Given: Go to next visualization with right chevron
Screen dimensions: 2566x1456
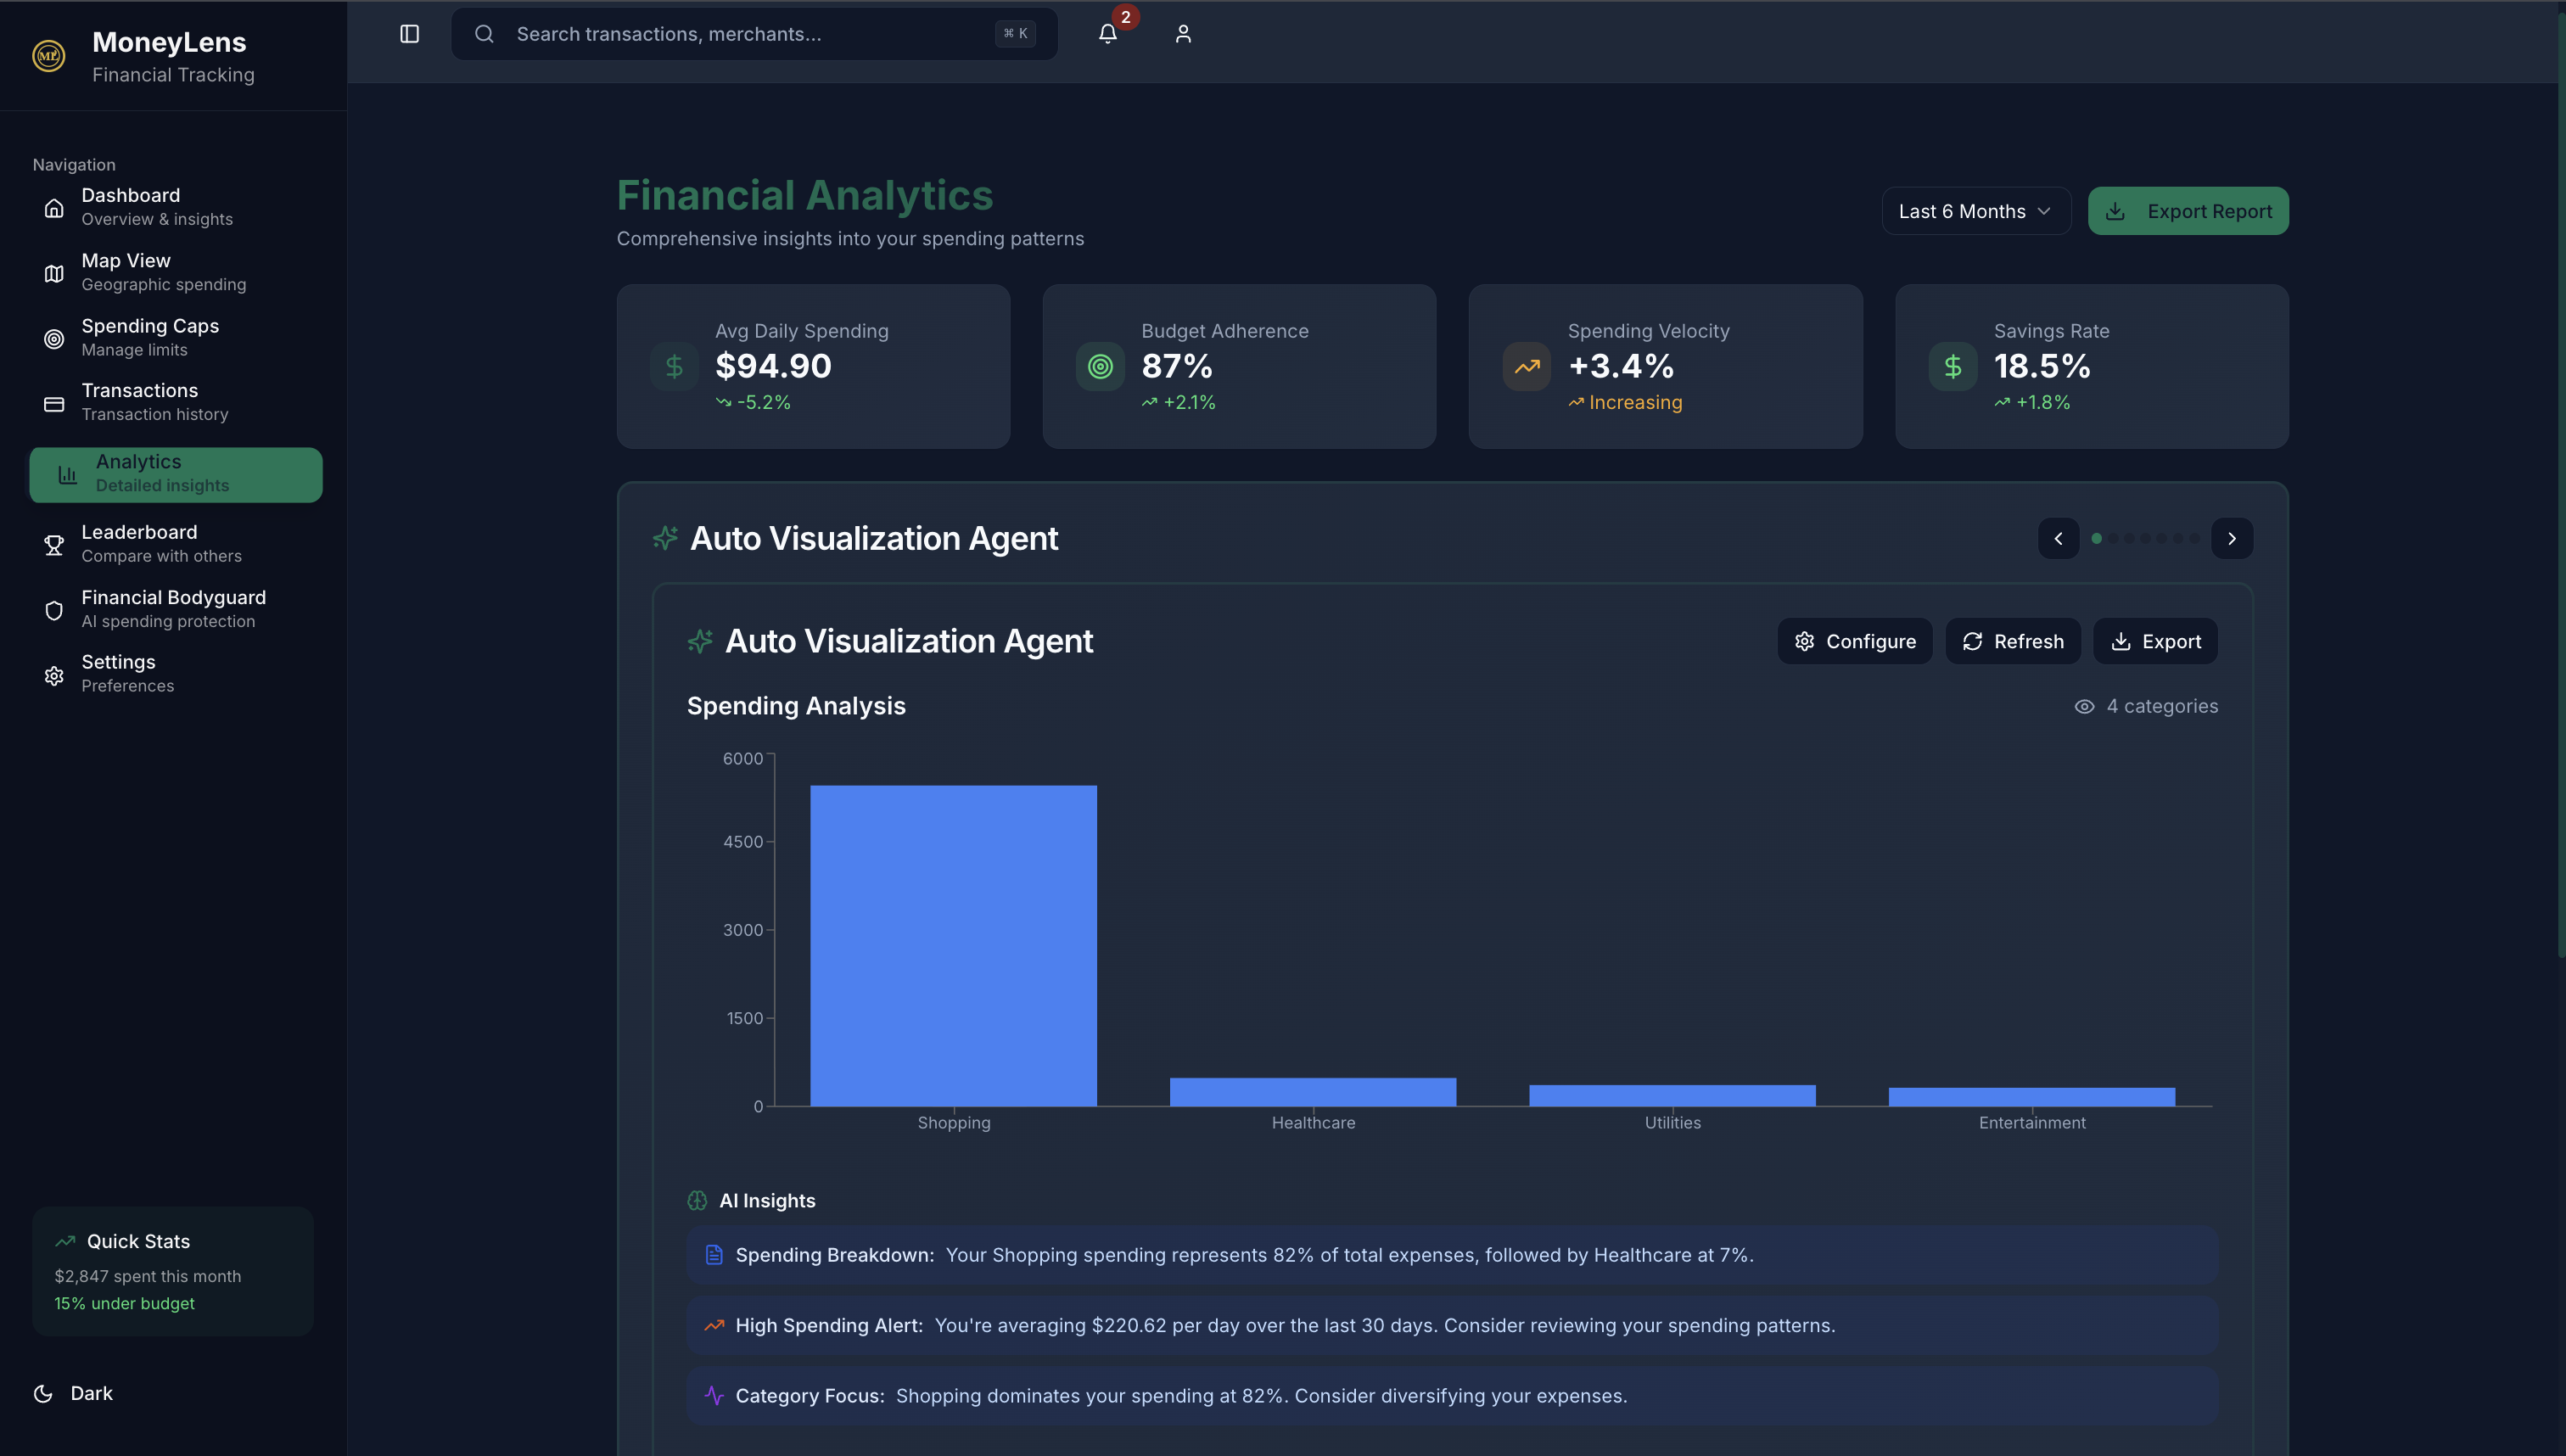Looking at the screenshot, I should [2231, 539].
